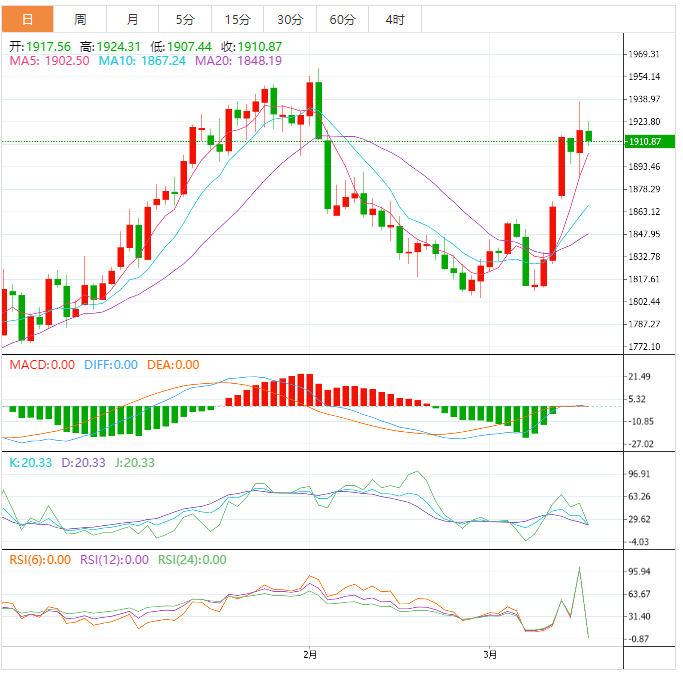Switch to the 5分 interval tab

click(x=186, y=19)
